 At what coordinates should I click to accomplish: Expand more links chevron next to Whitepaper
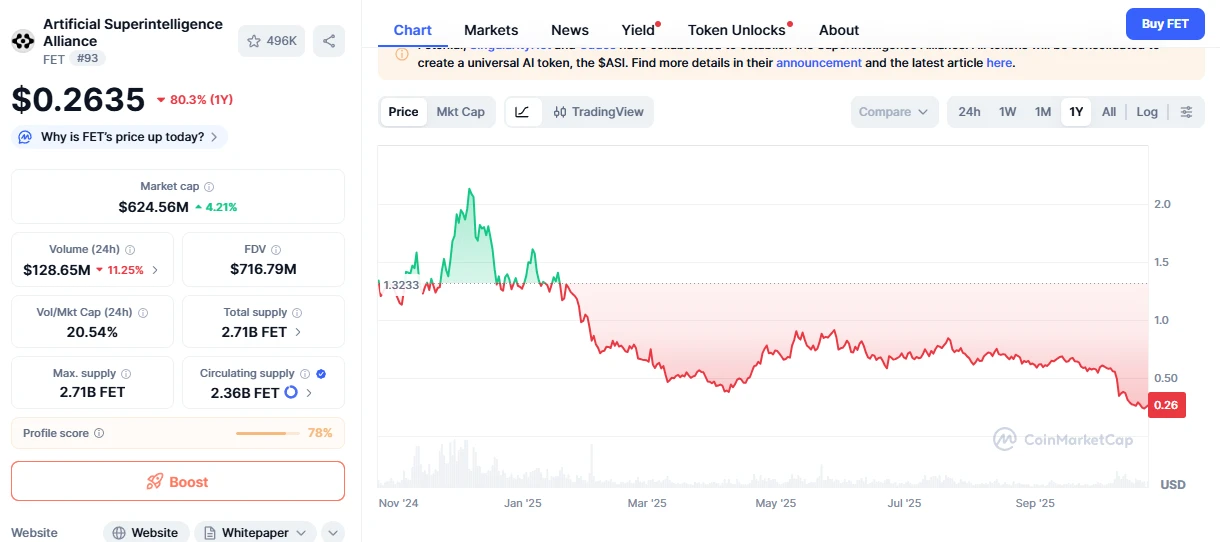point(333,533)
